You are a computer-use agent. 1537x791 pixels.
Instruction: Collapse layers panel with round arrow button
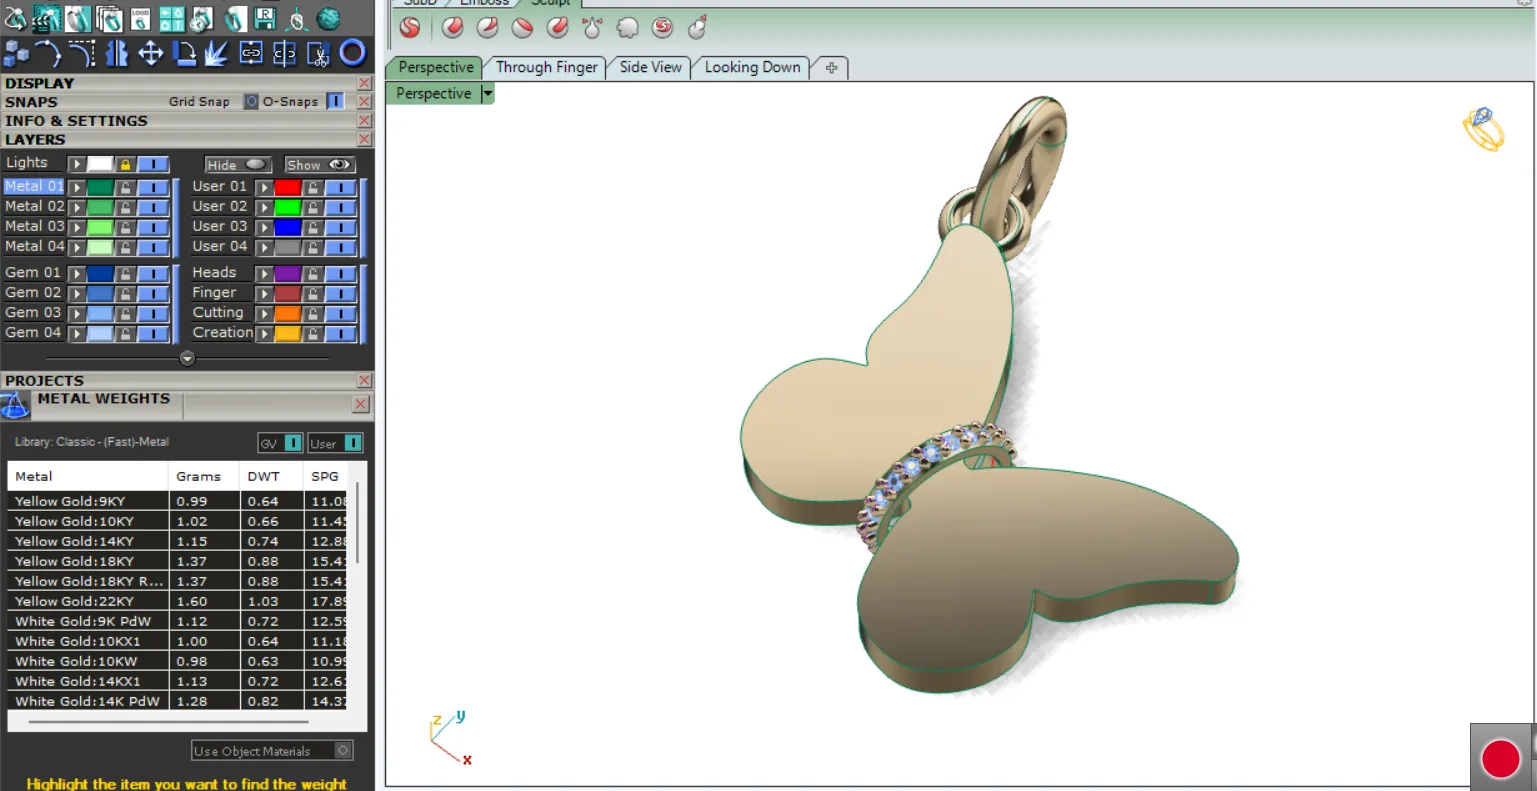point(187,358)
